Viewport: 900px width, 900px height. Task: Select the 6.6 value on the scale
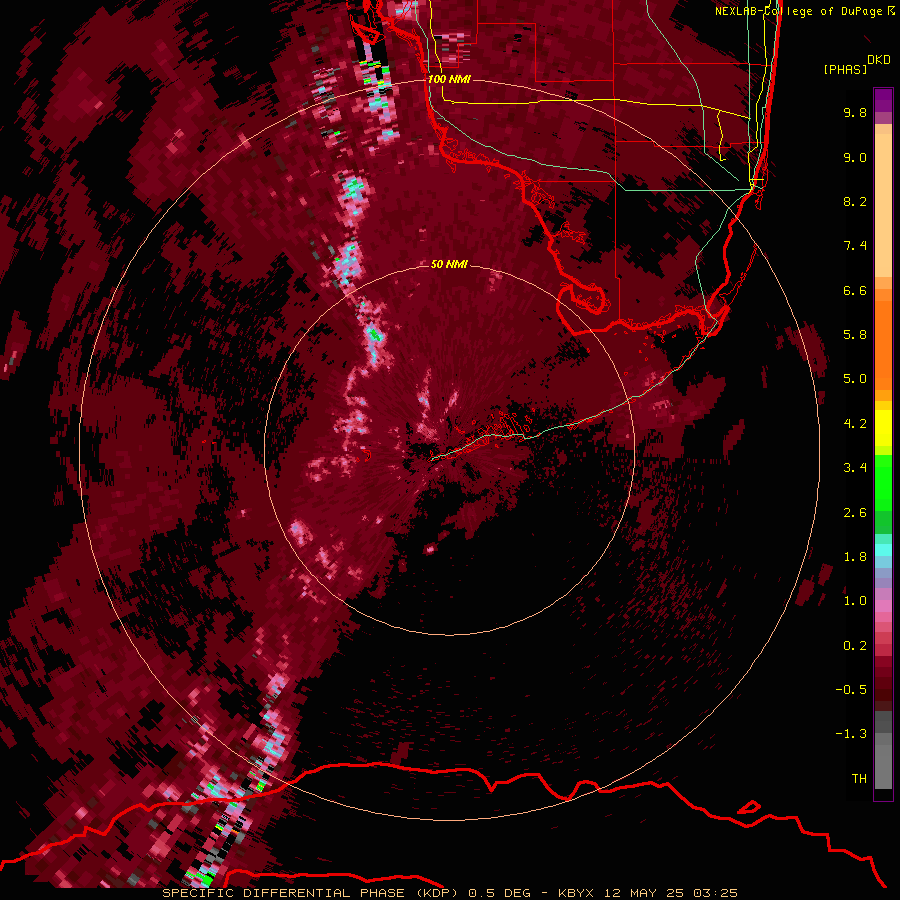pyautogui.click(x=855, y=290)
